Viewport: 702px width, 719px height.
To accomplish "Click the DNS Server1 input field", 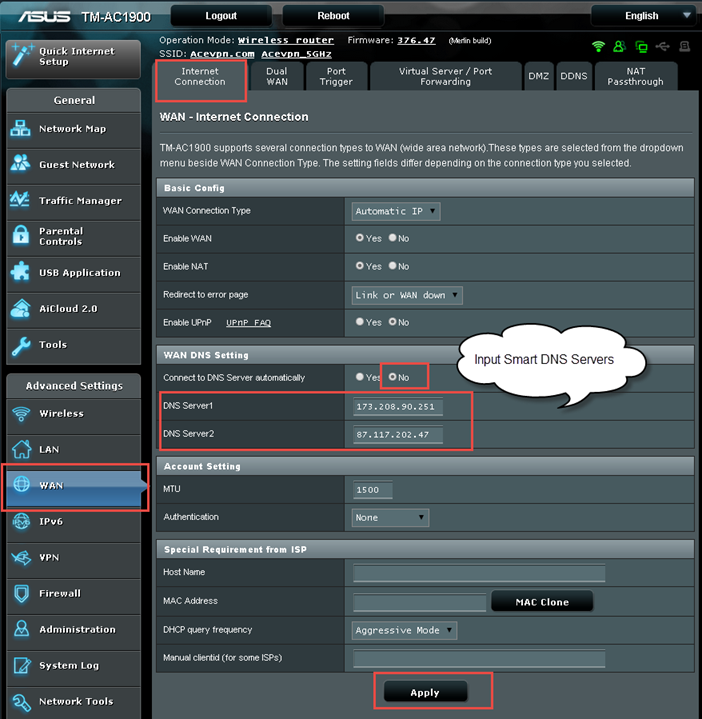I will click(398, 407).
